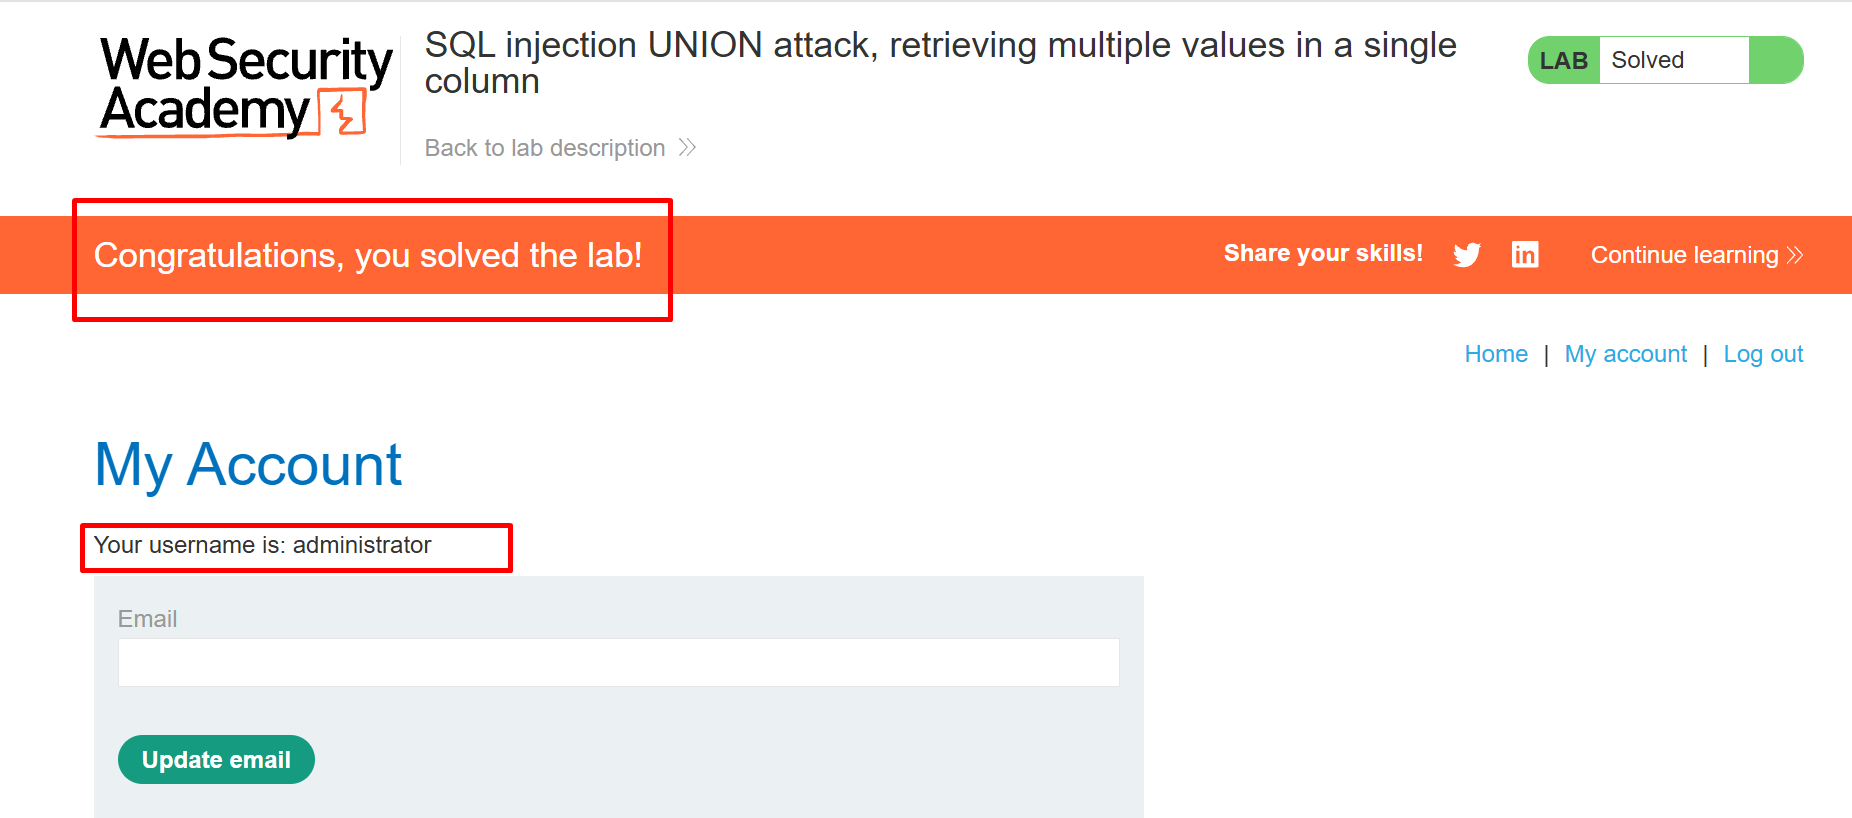The image size is (1852, 818).
Task: Click the My Account heading
Action: tap(248, 464)
